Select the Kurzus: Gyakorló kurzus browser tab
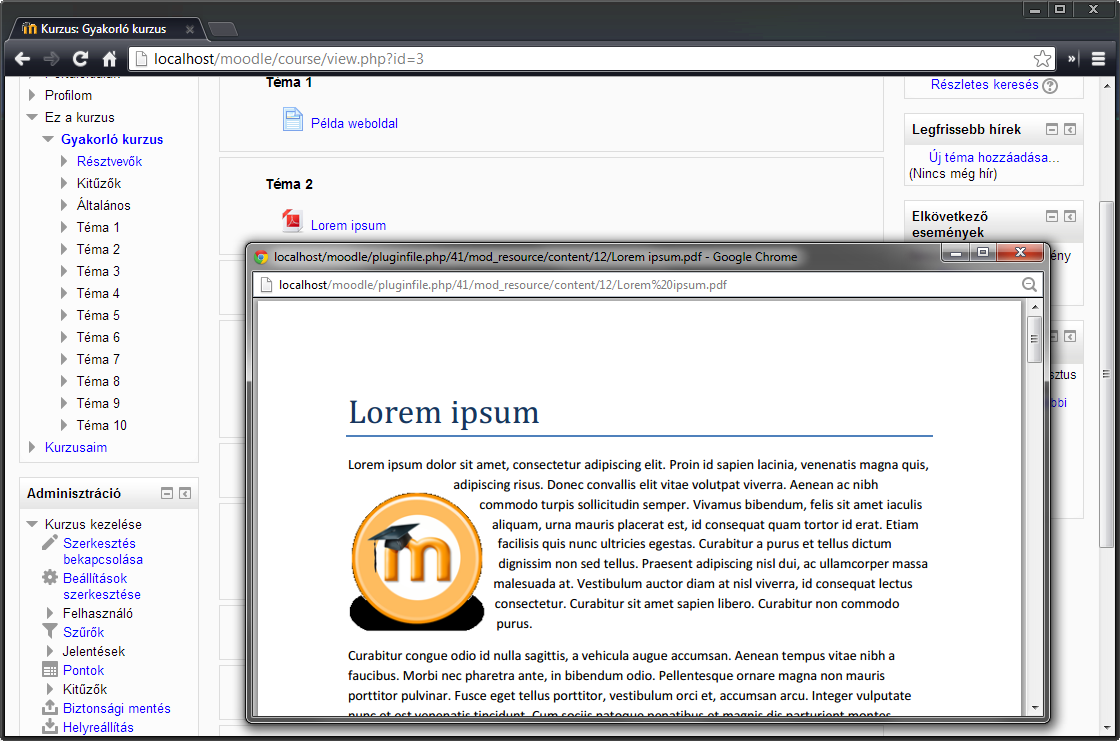The height and width of the screenshot is (741, 1120). click(104, 29)
